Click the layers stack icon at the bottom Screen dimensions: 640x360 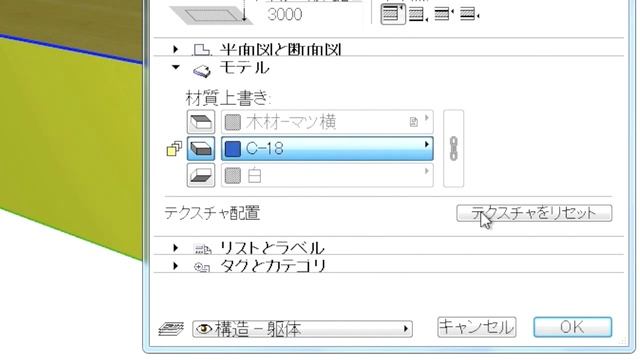coord(171,329)
